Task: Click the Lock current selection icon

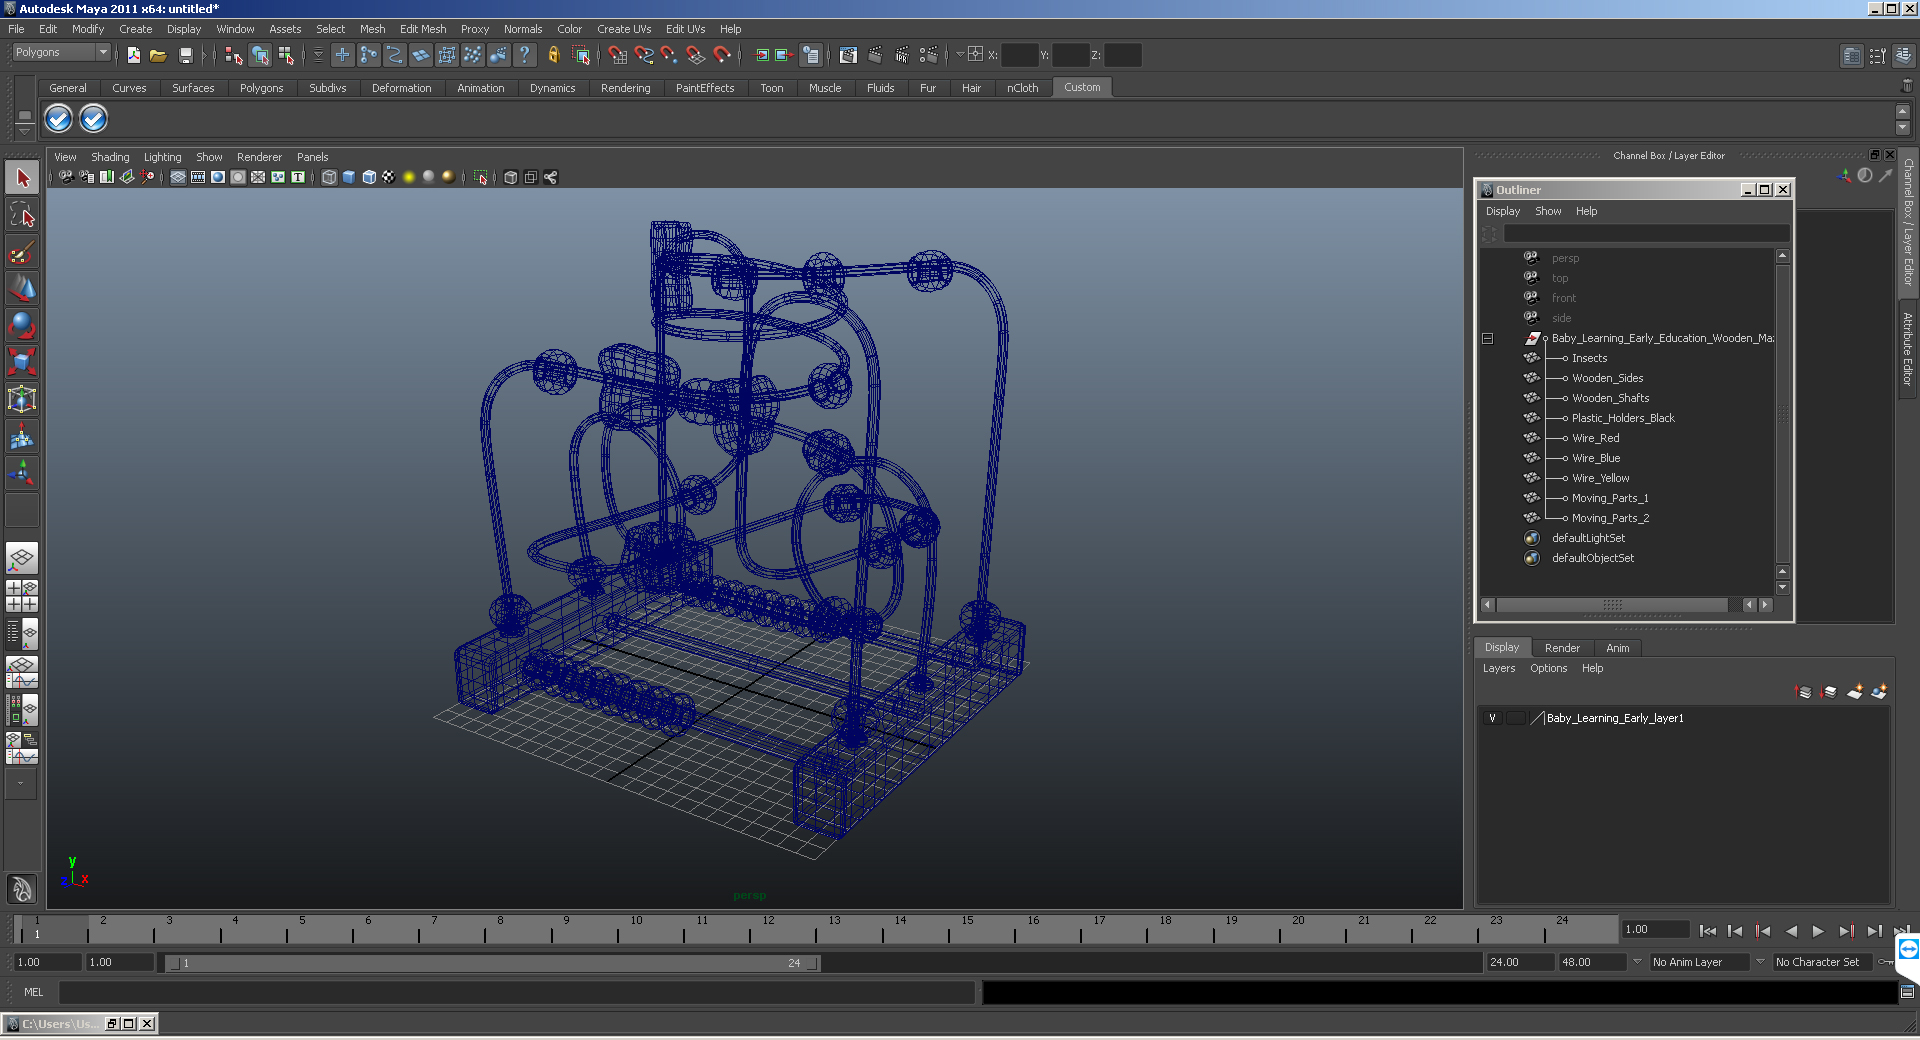Action: click(553, 55)
